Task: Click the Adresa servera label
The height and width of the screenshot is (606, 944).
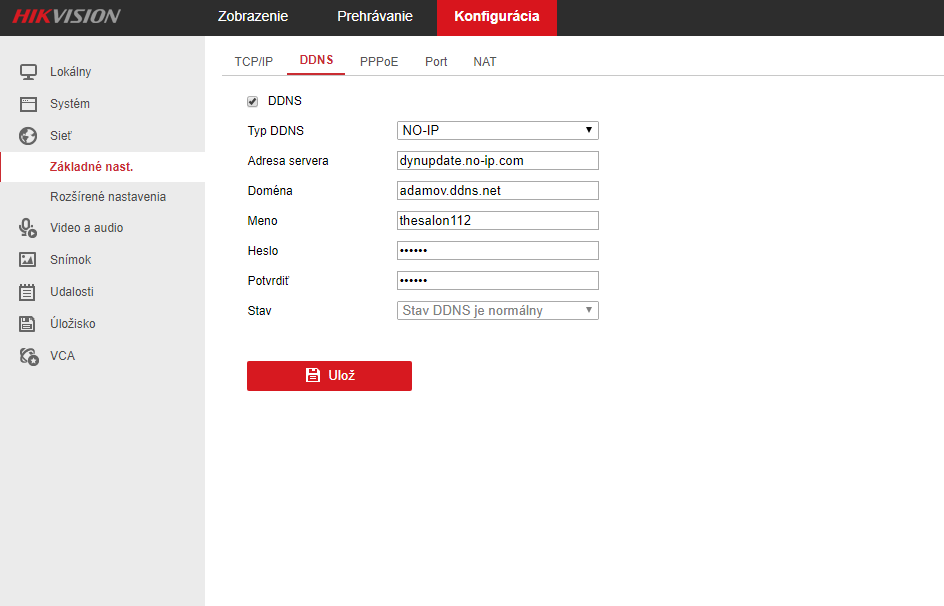Action: (288, 161)
